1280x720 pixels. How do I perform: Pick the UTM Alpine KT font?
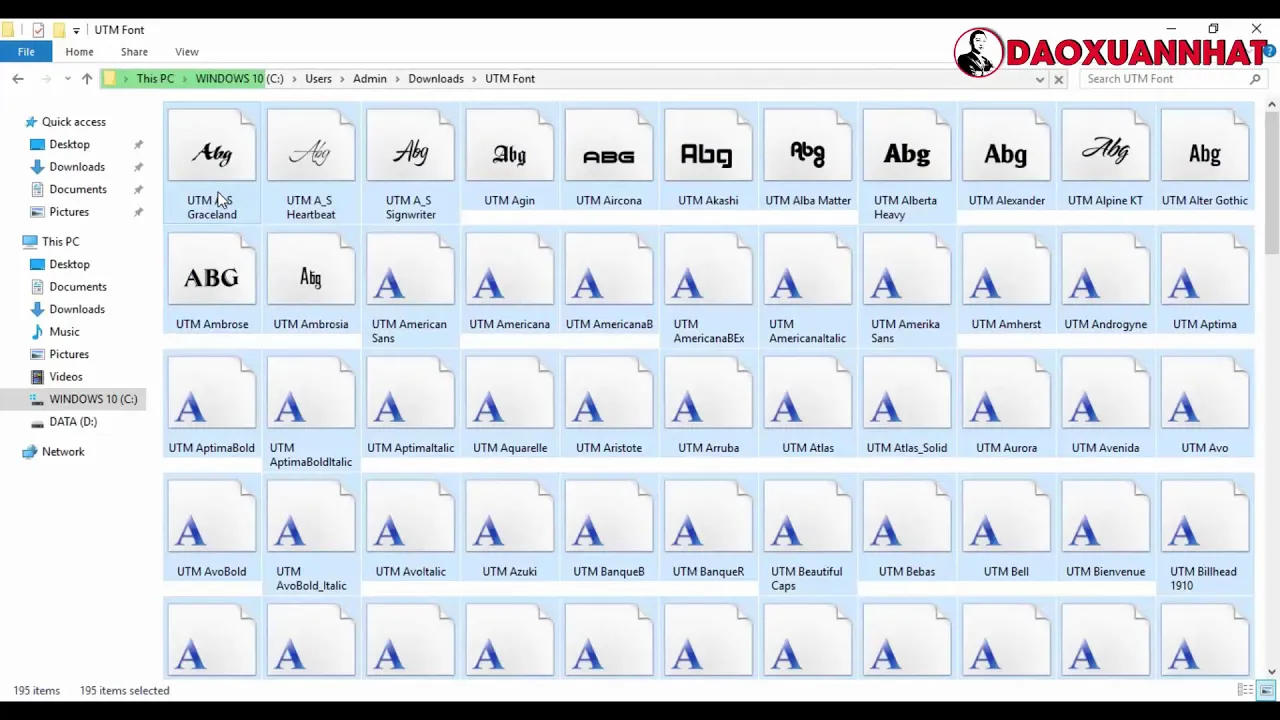pyautogui.click(x=1105, y=158)
